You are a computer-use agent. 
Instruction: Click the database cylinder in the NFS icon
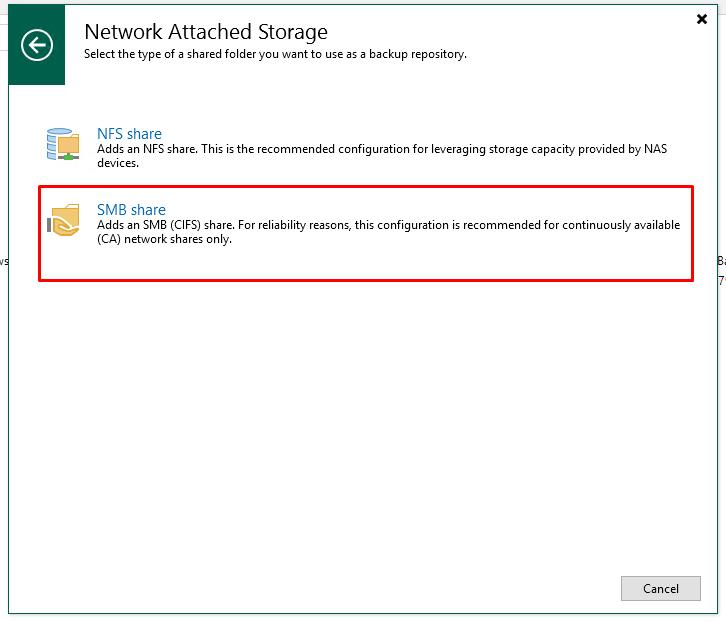click(x=56, y=144)
